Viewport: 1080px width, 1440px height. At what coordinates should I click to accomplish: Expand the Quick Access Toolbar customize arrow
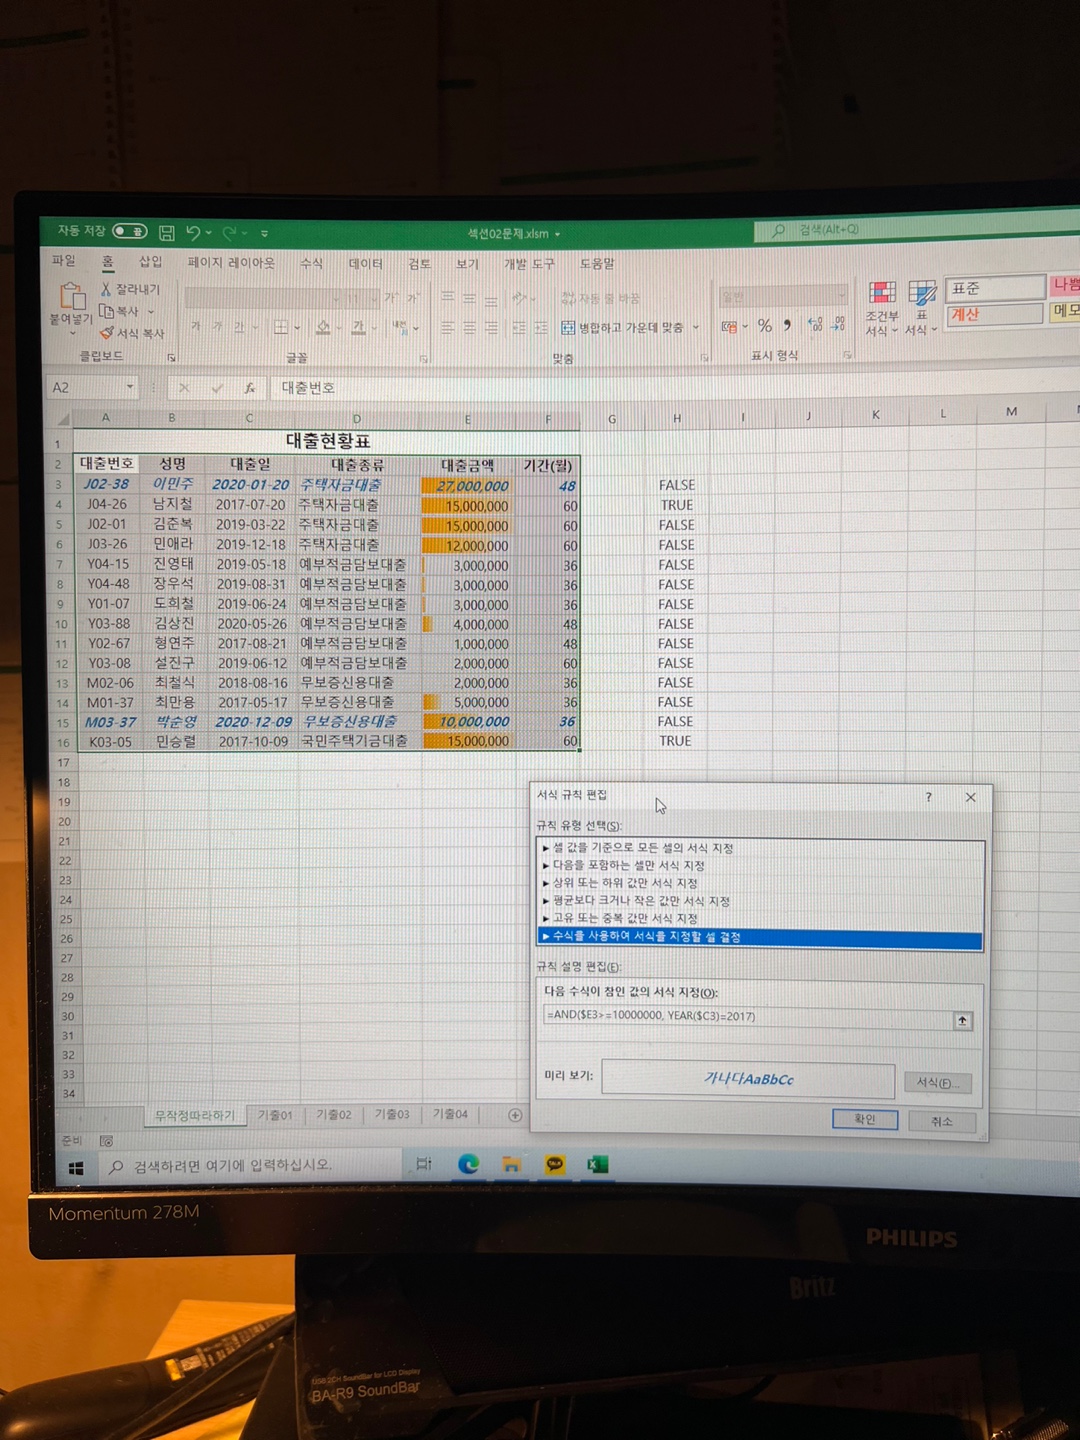tap(265, 234)
